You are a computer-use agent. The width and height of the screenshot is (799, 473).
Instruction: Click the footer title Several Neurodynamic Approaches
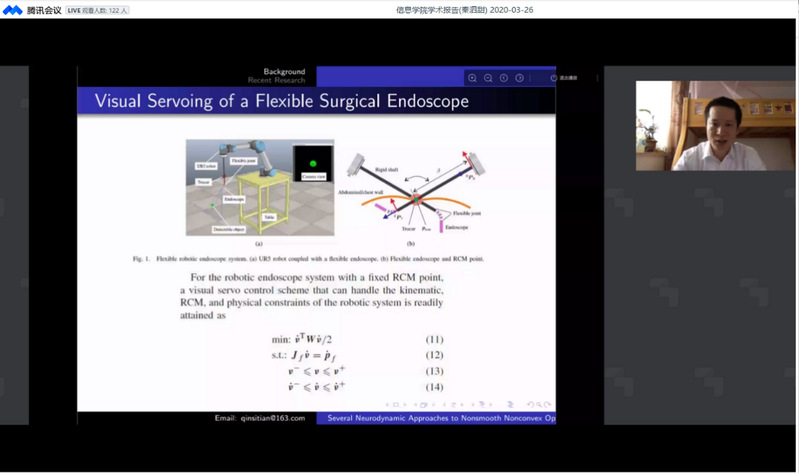pos(441,418)
